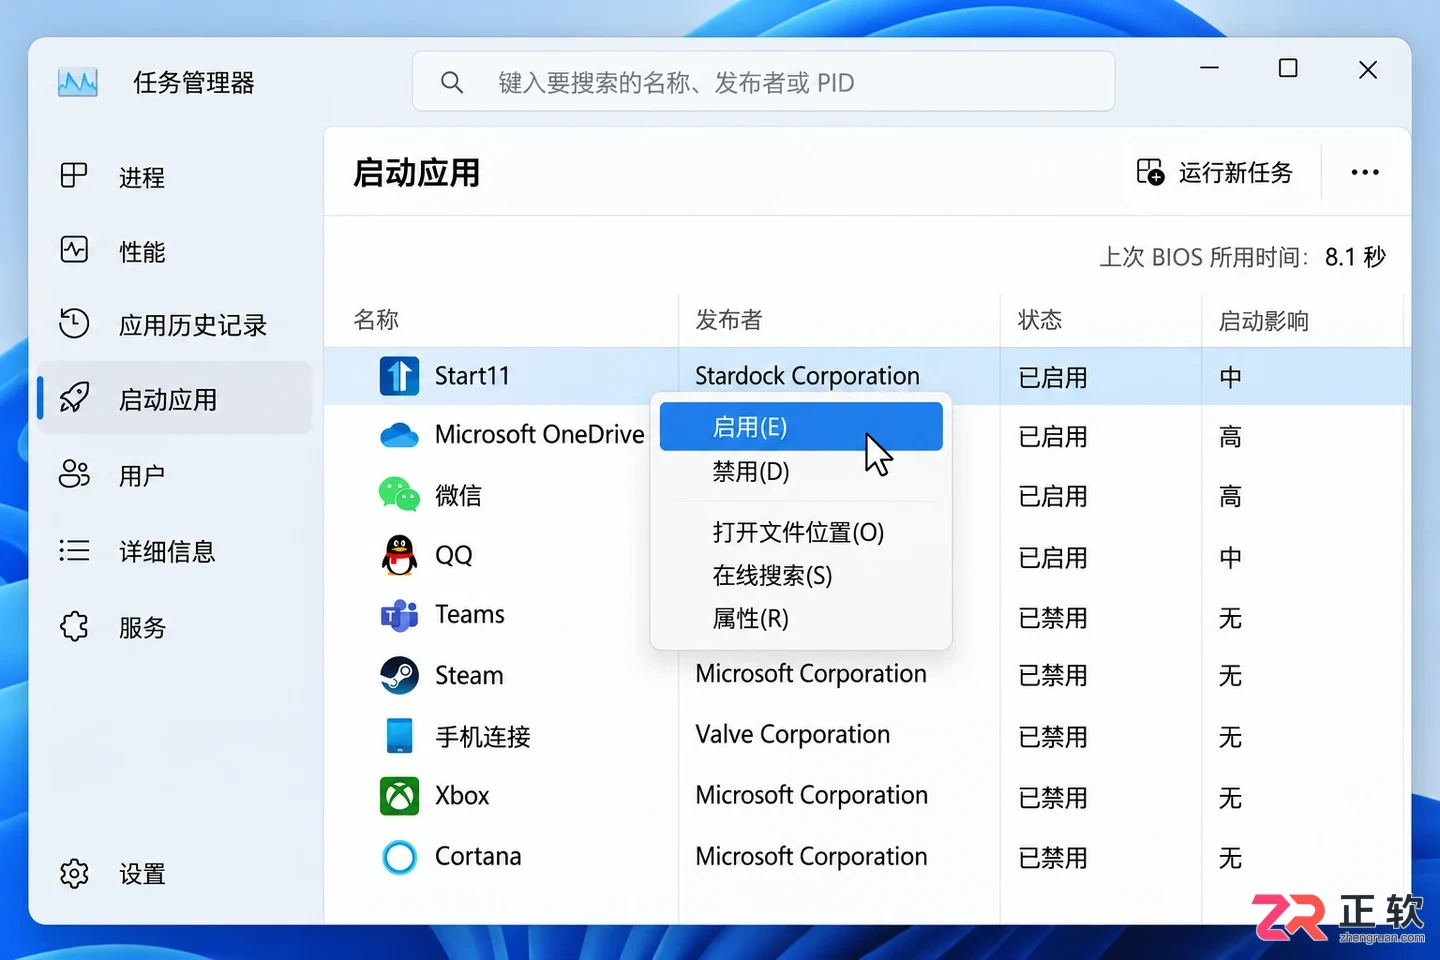Click the Teams app icon
Screen dimensions: 1440x960
(x=399, y=615)
